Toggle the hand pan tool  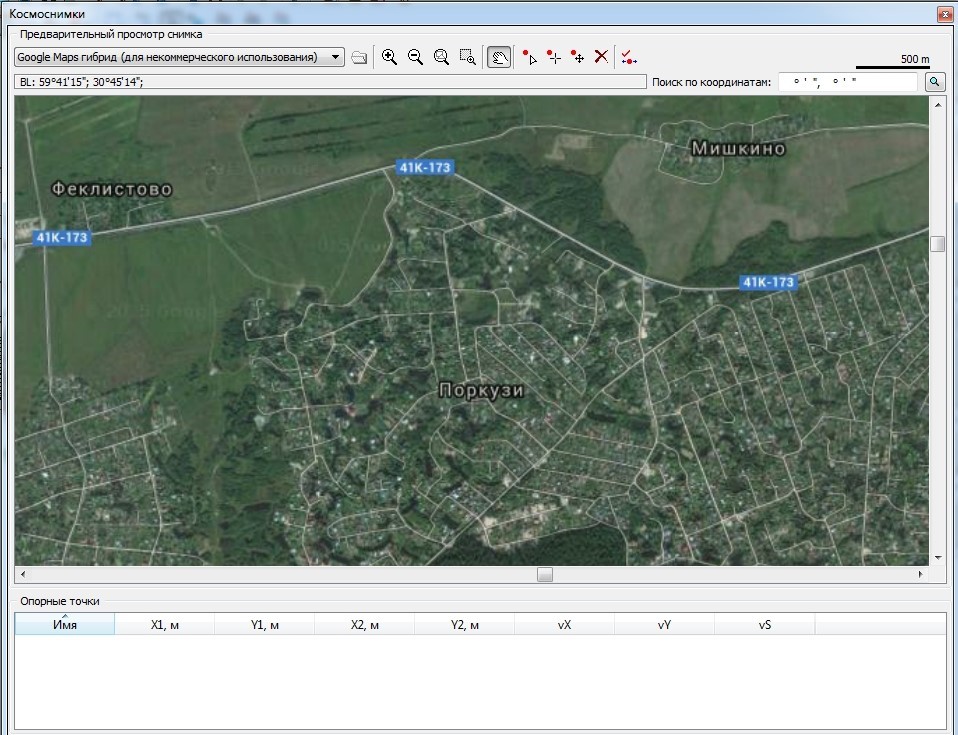(498, 57)
